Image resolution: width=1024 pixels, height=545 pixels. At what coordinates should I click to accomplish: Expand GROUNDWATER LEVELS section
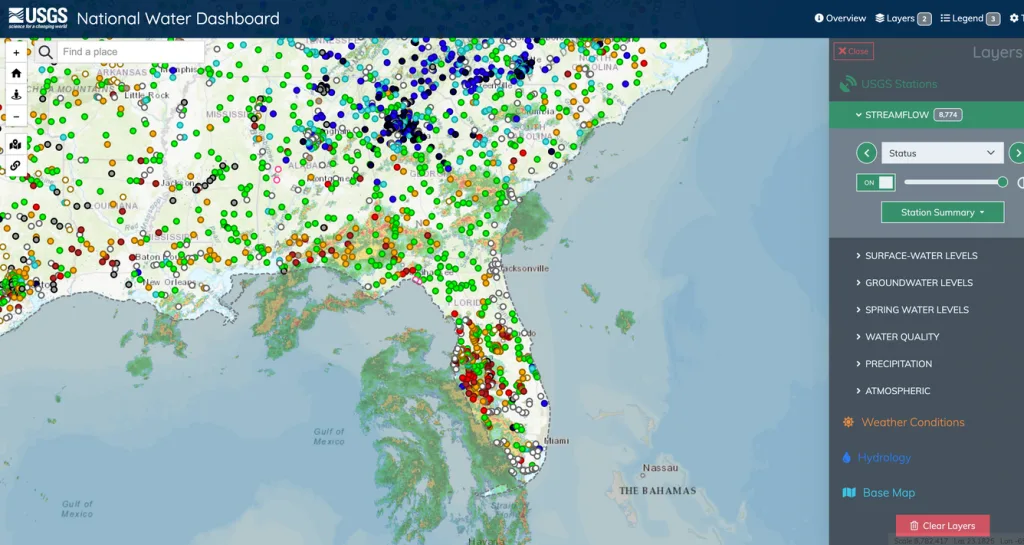[x=918, y=283]
